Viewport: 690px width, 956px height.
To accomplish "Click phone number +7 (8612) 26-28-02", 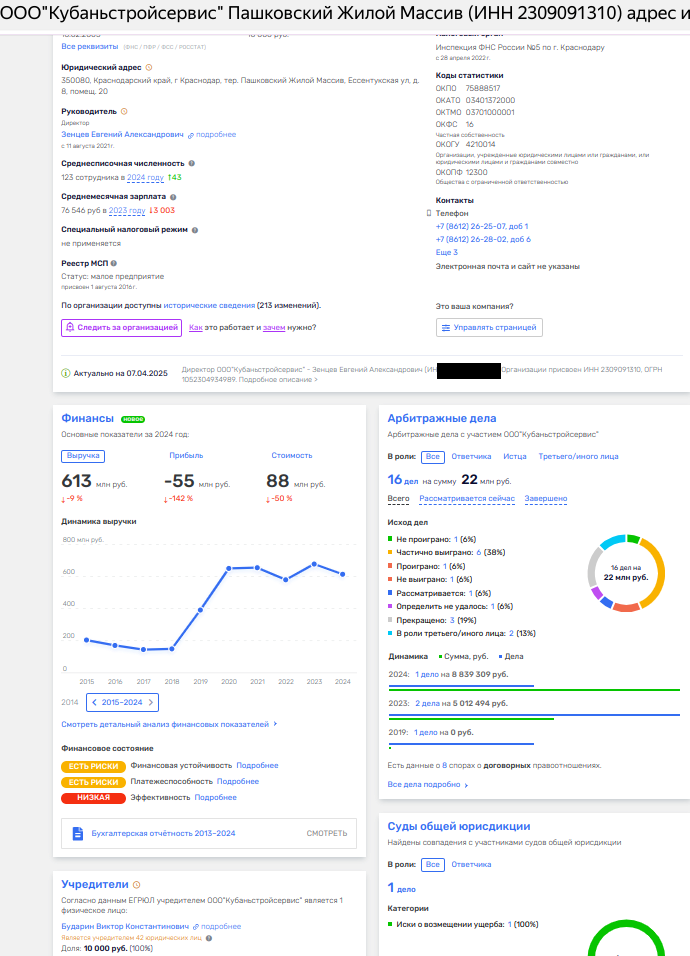I will click(x=483, y=240).
